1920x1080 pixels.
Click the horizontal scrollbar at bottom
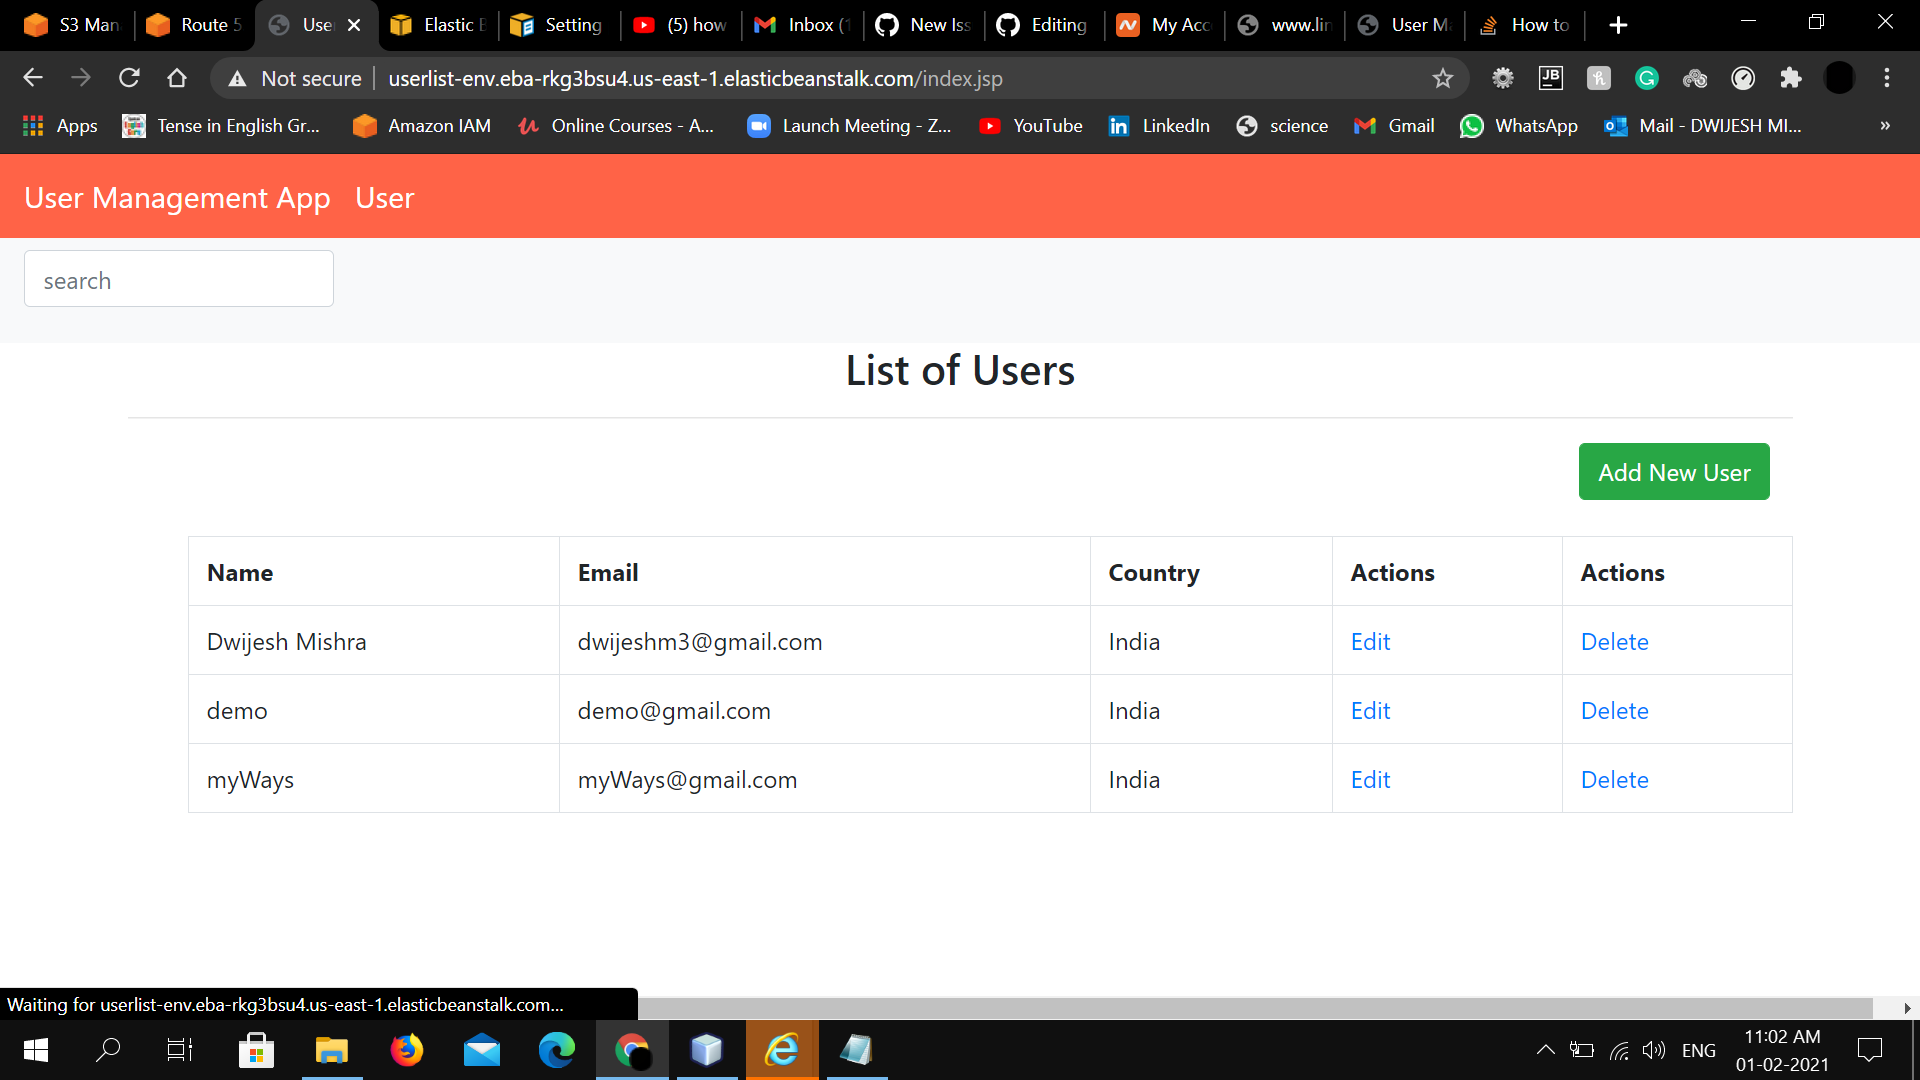[x=1200, y=1008]
